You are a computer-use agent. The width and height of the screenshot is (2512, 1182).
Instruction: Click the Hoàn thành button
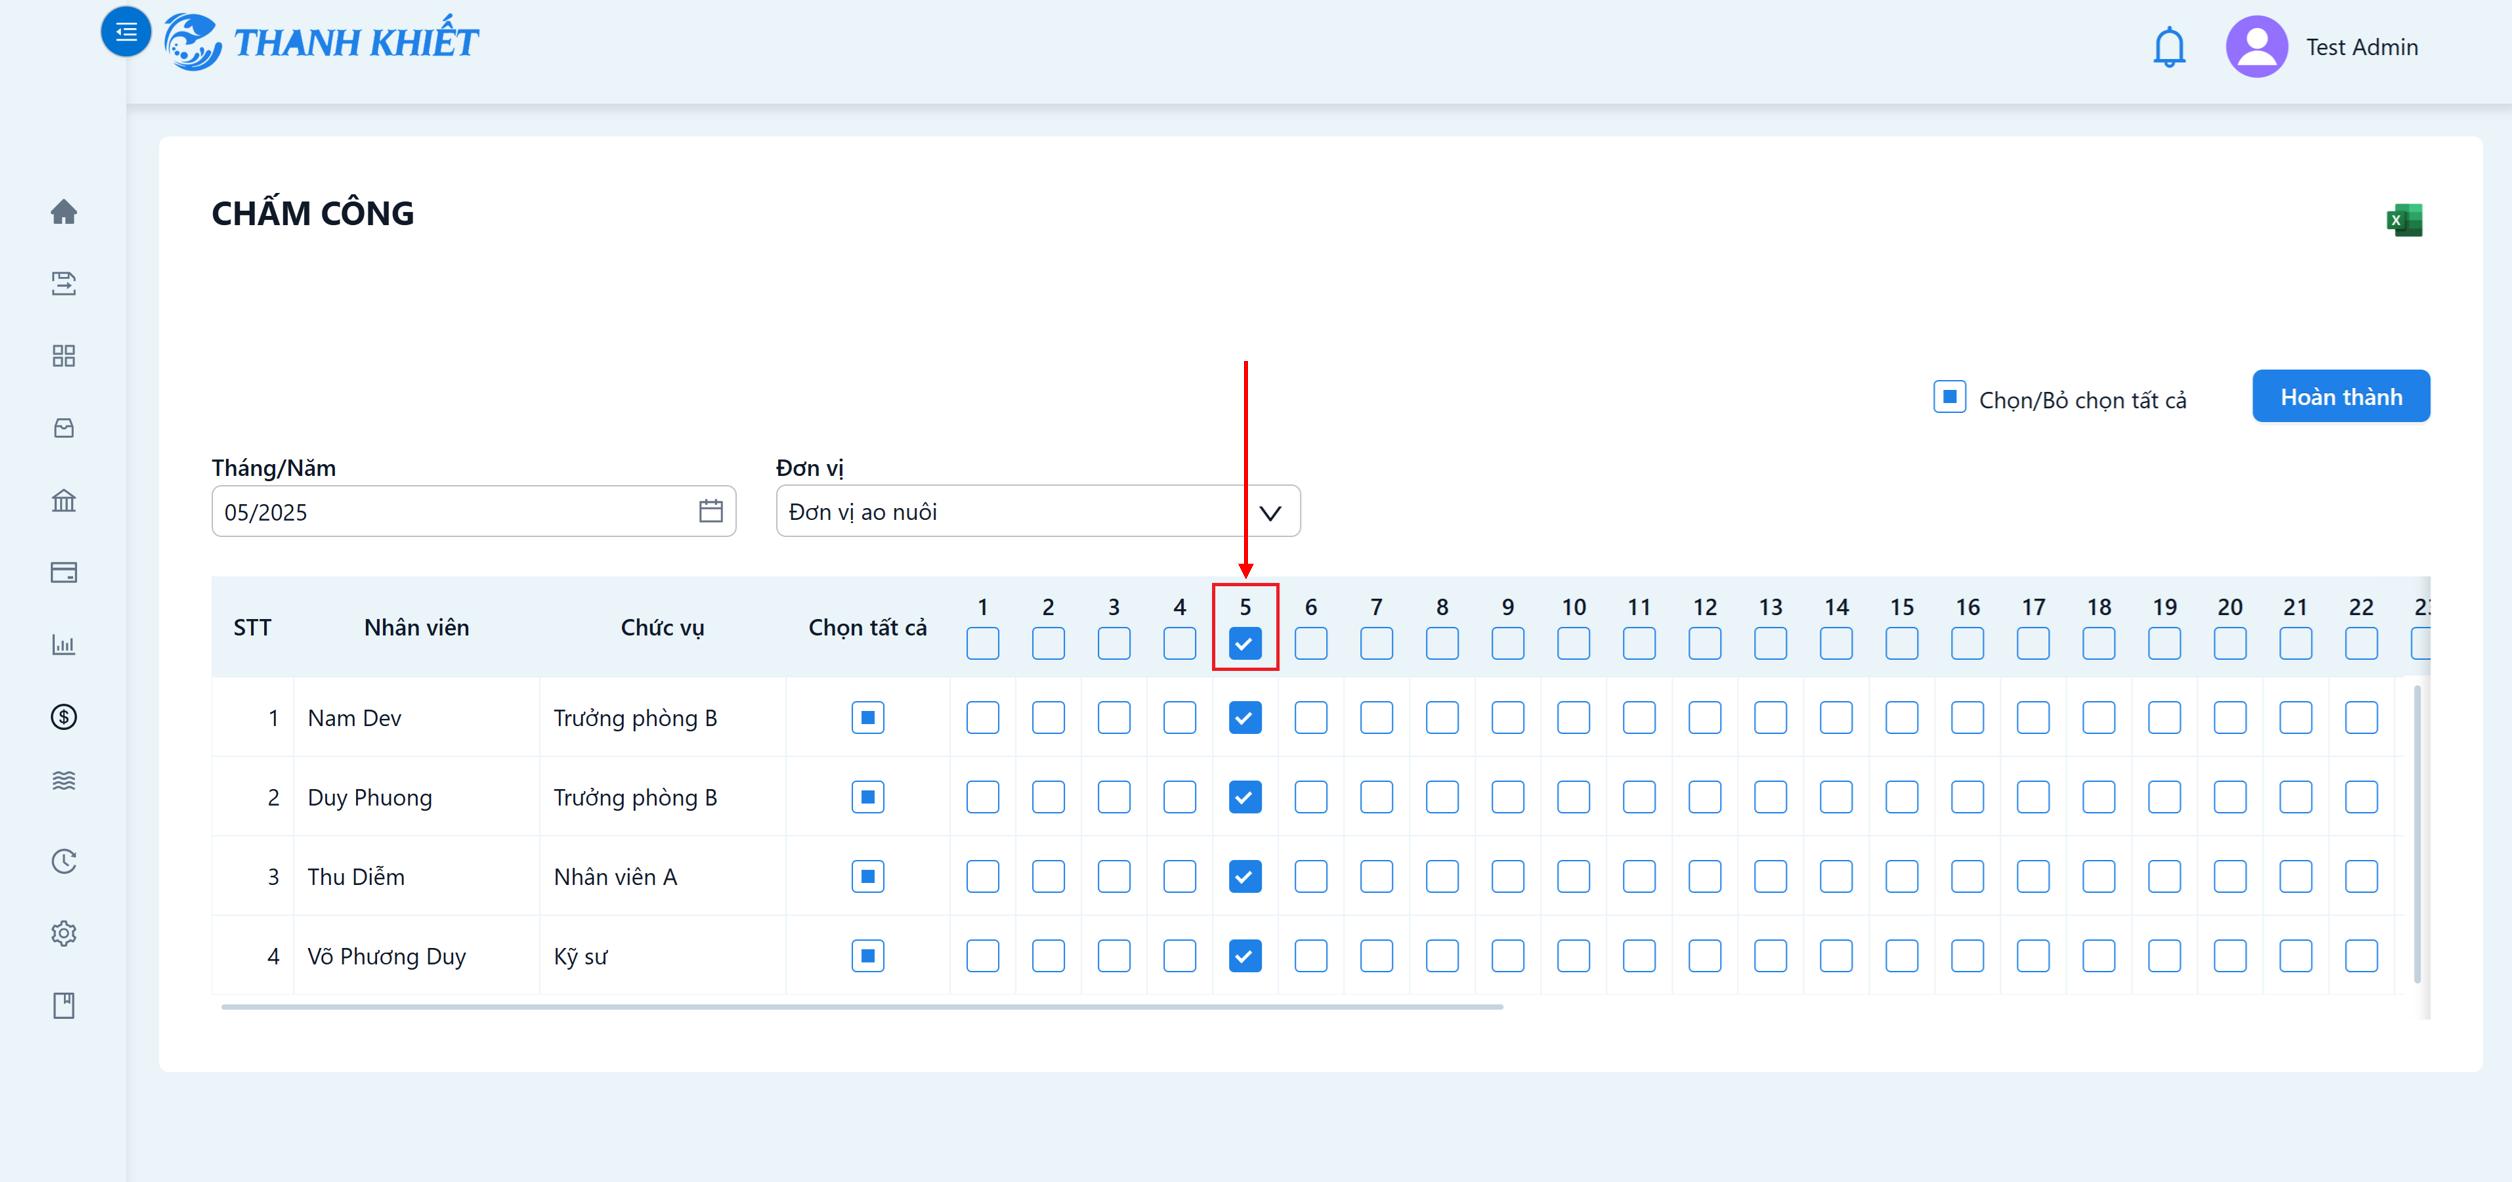(x=2341, y=397)
